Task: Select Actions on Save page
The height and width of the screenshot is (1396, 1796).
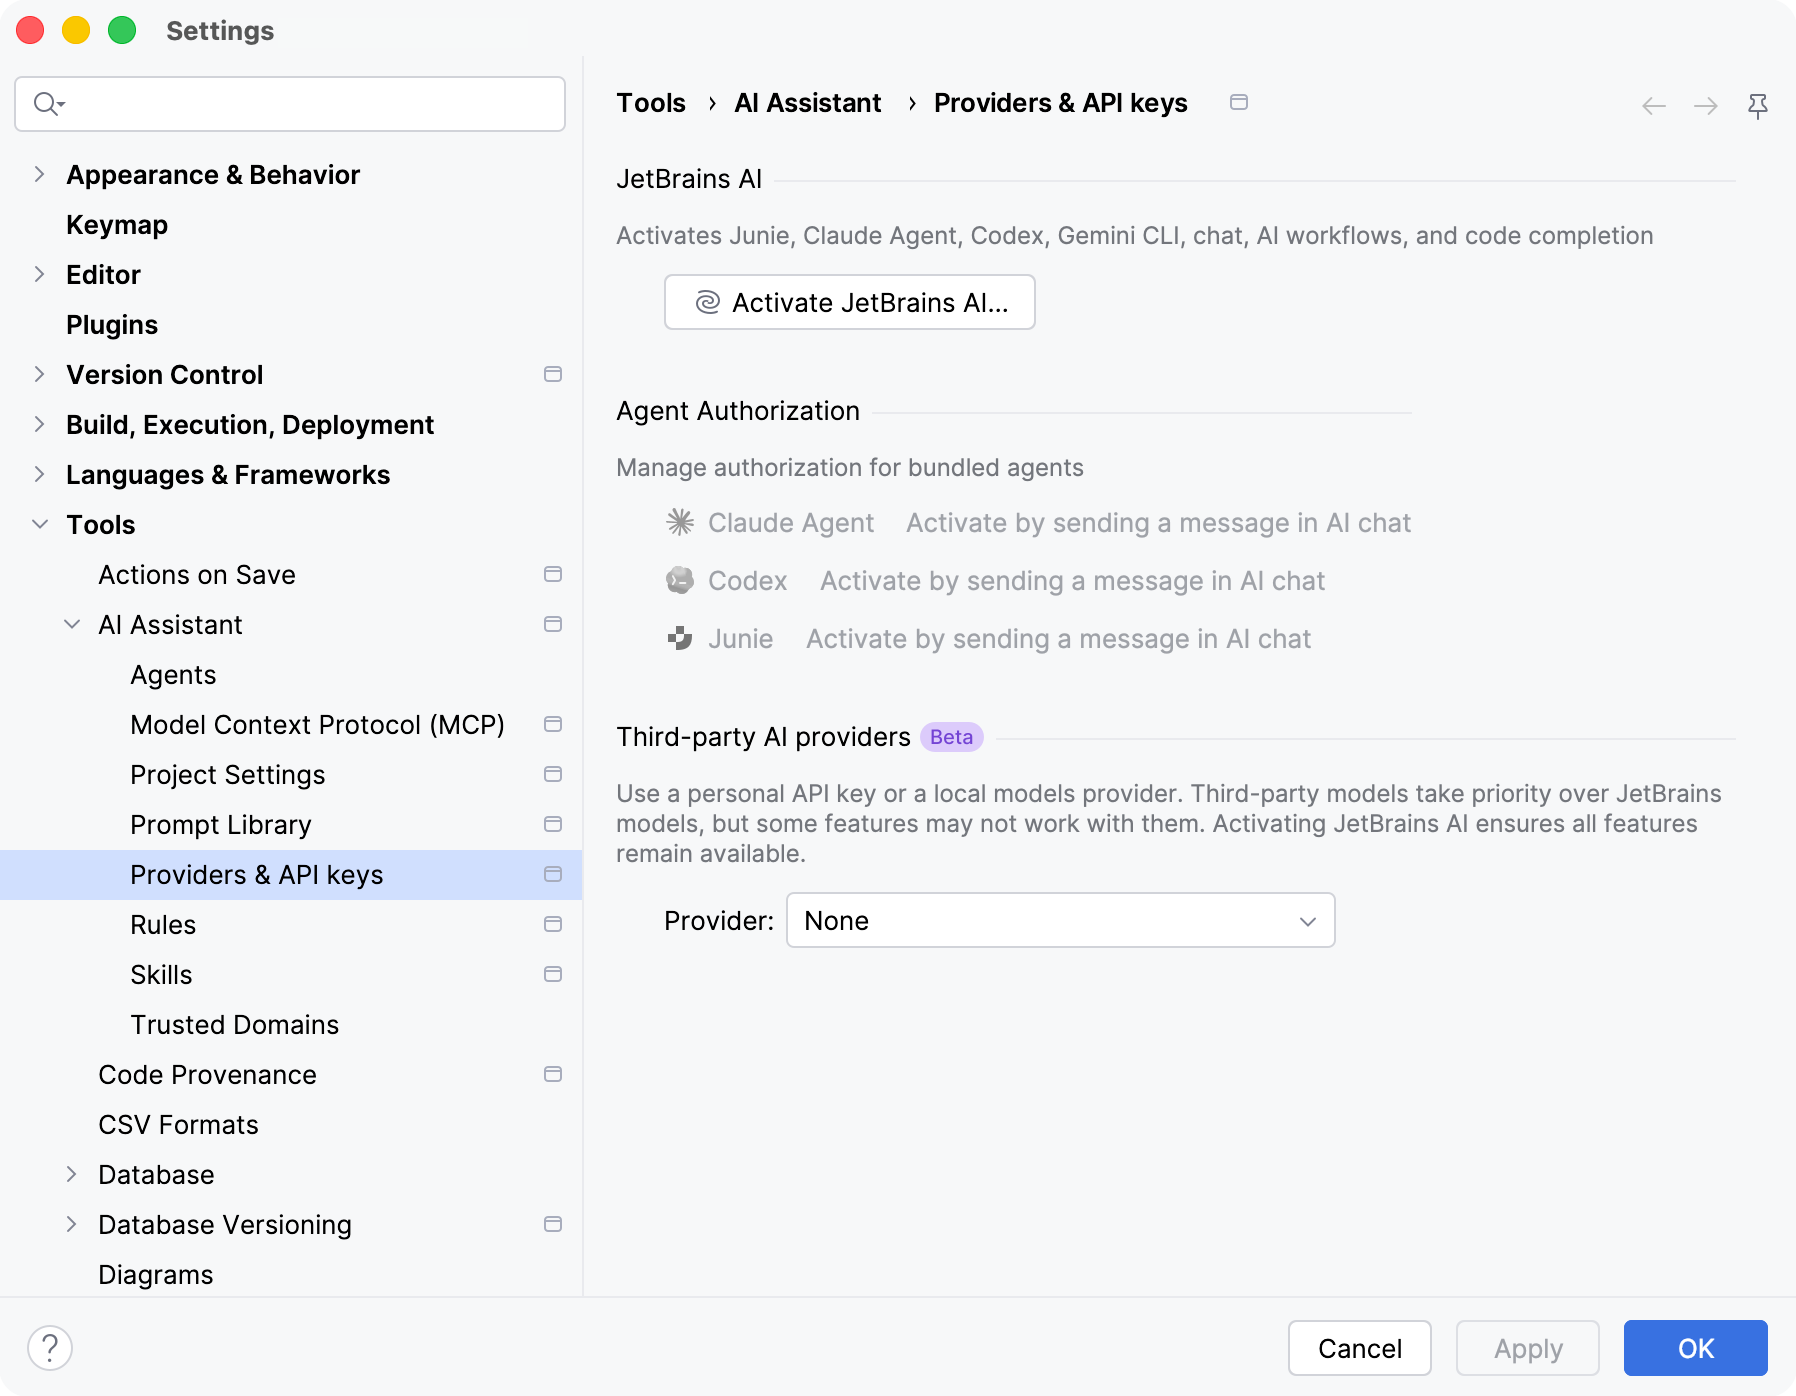Action: (x=197, y=575)
